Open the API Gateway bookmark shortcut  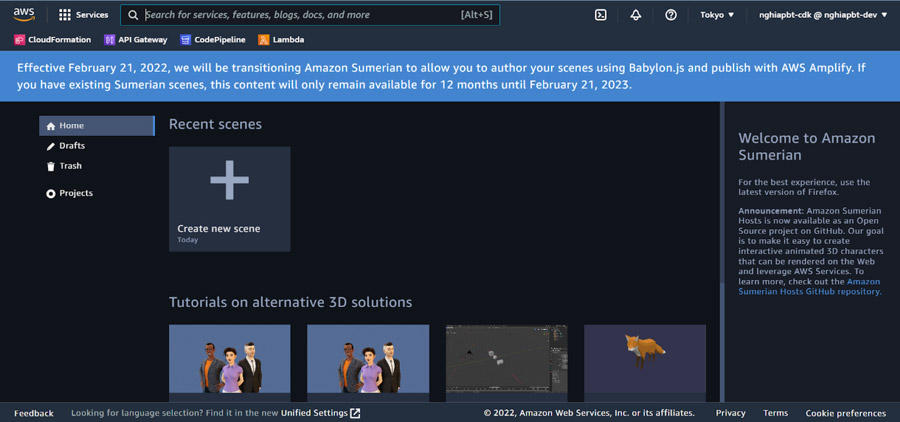136,40
